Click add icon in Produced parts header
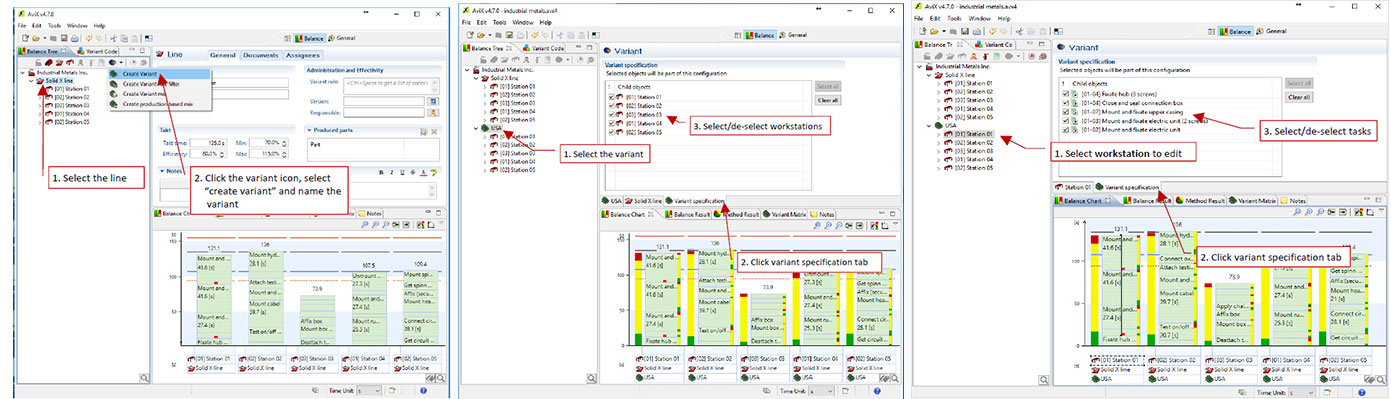The image size is (1391, 399). [424, 131]
